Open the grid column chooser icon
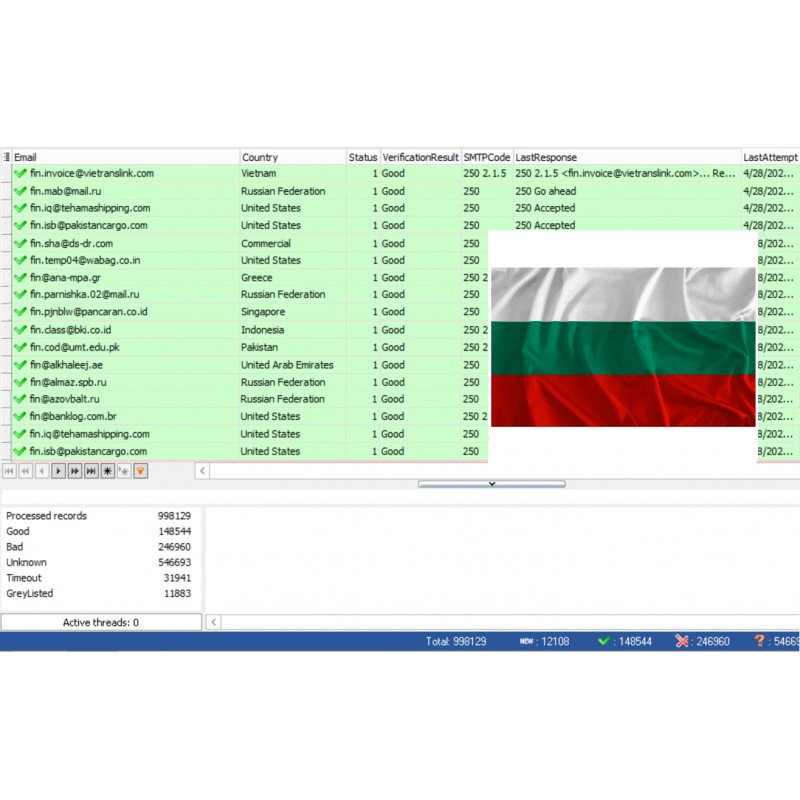Image resolution: width=800 pixels, height=800 pixels. coord(6,157)
